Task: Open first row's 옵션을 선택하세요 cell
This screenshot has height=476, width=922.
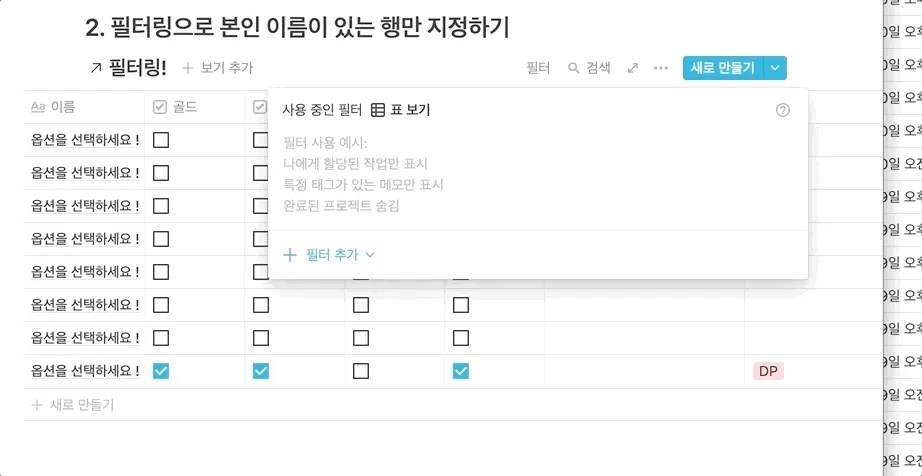Action: pos(84,140)
